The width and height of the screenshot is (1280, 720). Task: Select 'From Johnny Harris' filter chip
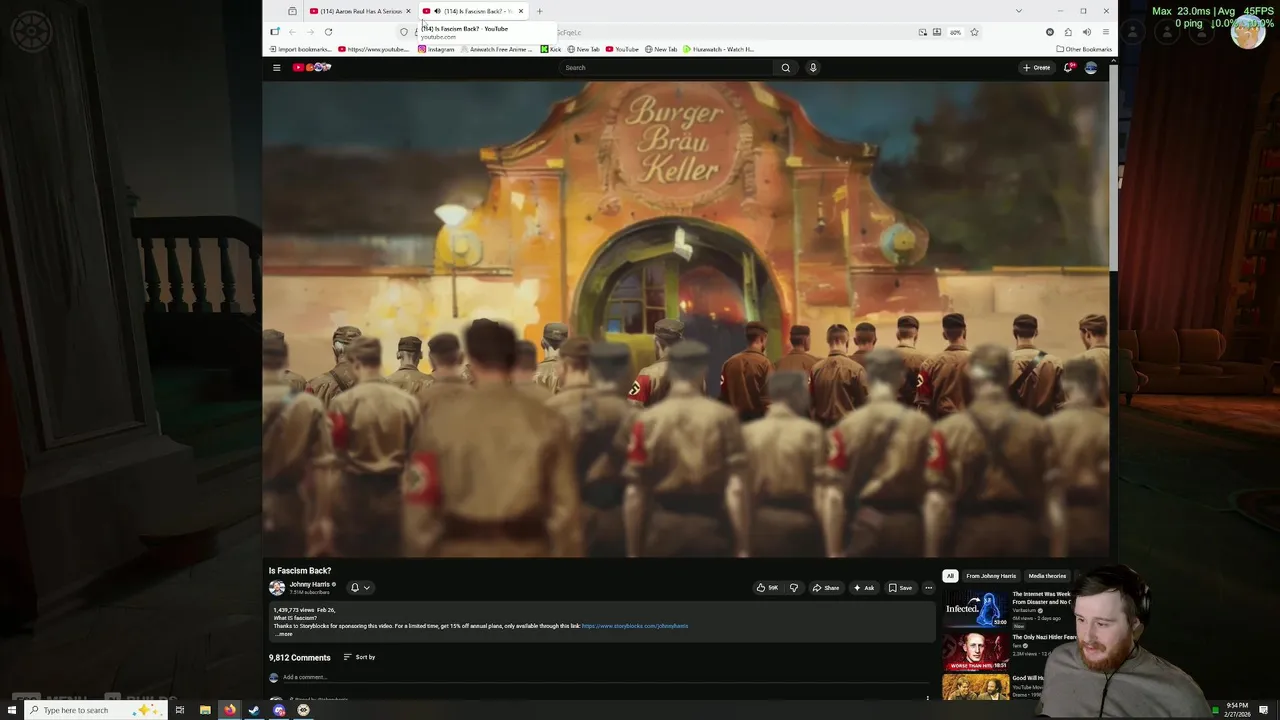click(x=991, y=576)
